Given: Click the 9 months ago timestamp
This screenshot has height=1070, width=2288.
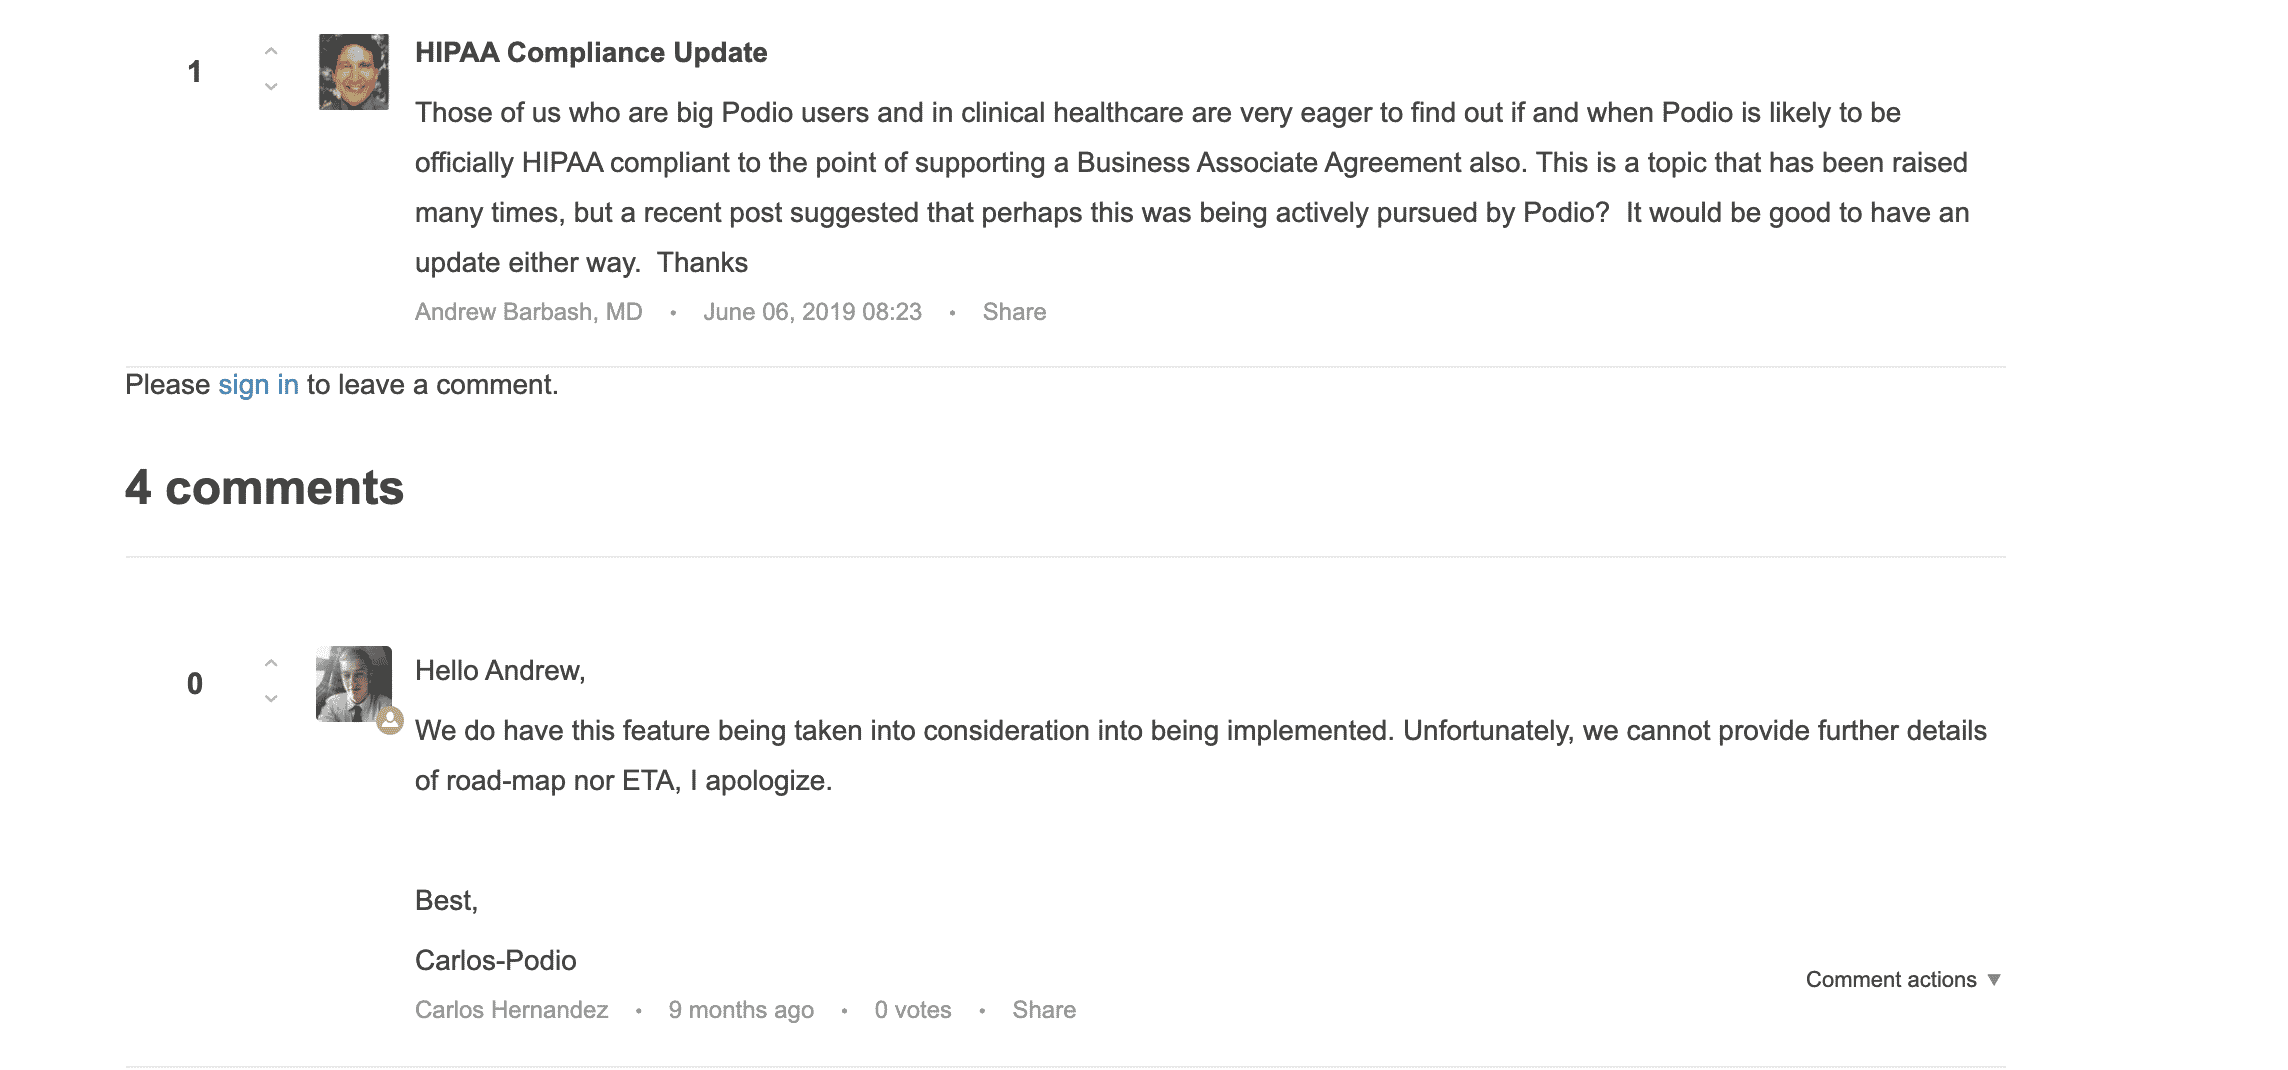Looking at the screenshot, I should (x=741, y=1010).
